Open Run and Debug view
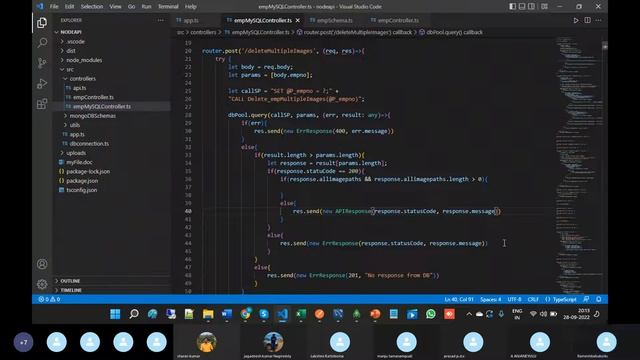The height and width of the screenshot is (360, 640). pyautogui.click(x=42, y=83)
